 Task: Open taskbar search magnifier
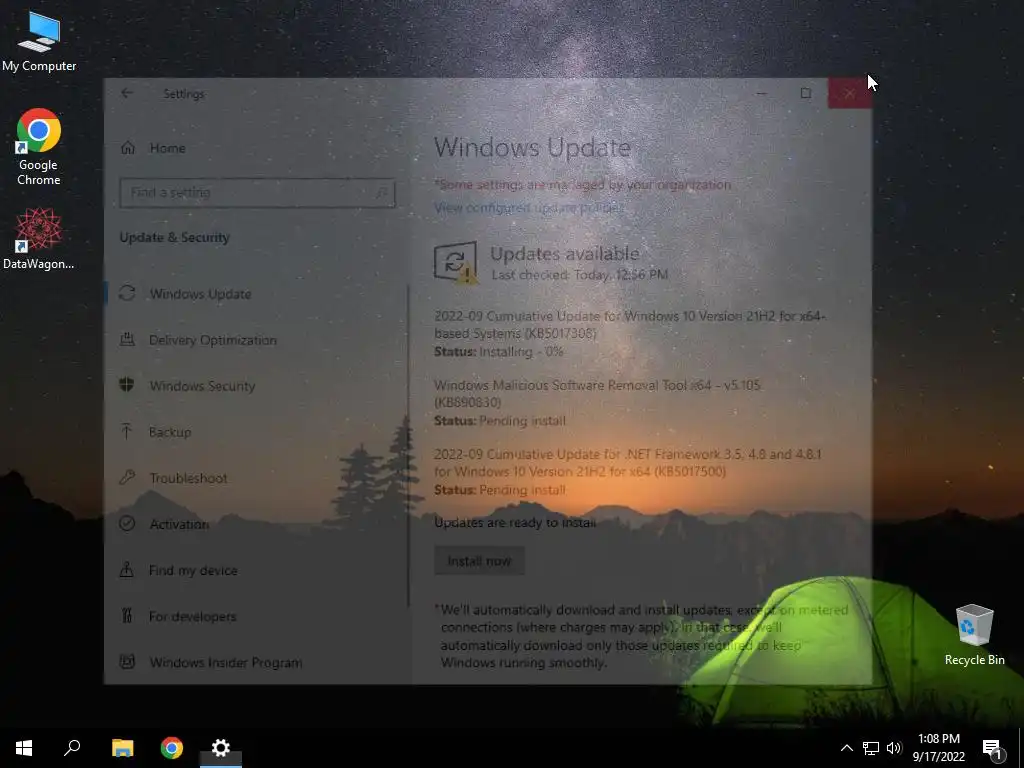point(72,748)
